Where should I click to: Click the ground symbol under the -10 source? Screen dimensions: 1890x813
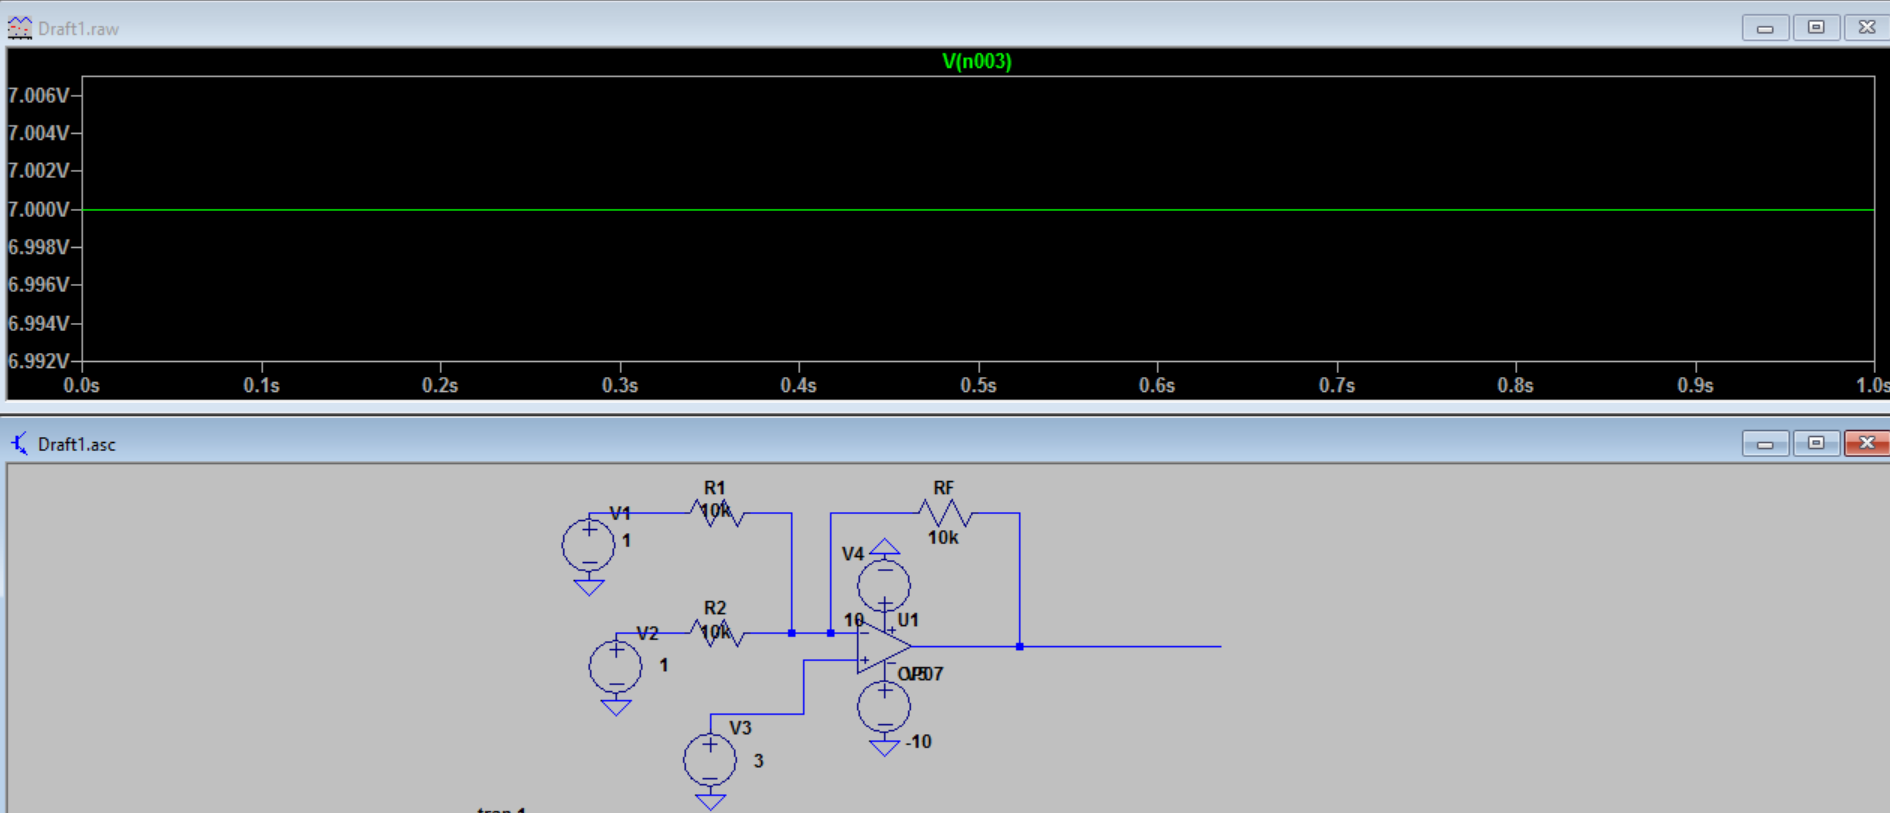point(884,747)
